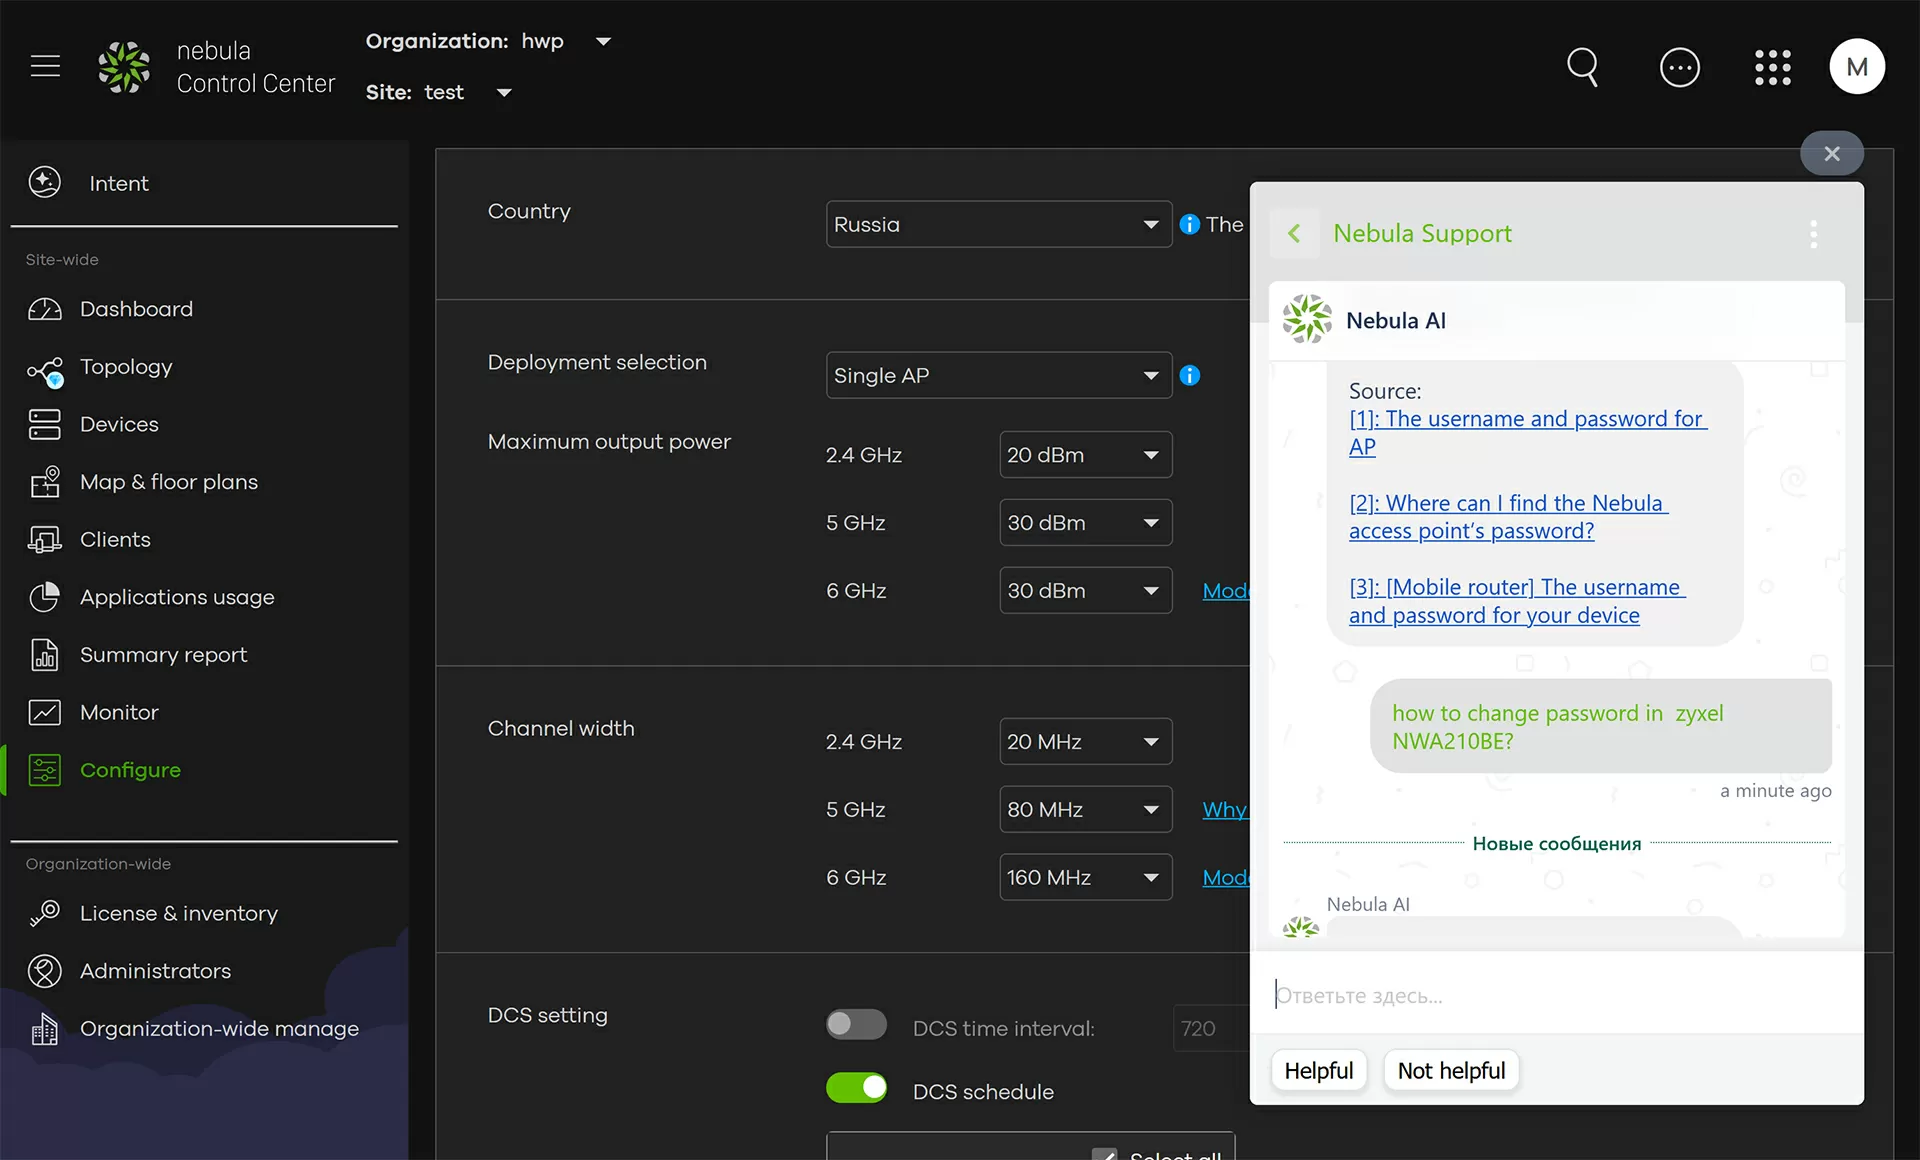Disable the DCS schedule switch

point(856,1088)
